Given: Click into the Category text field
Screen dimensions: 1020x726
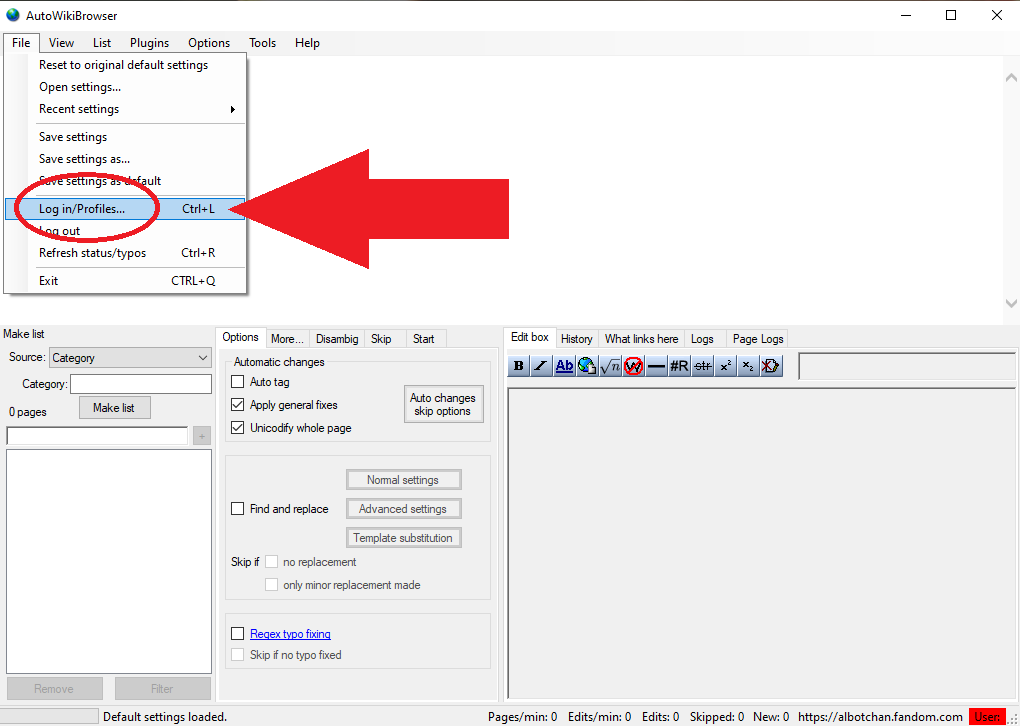Looking at the screenshot, I should tap(141, 384).
